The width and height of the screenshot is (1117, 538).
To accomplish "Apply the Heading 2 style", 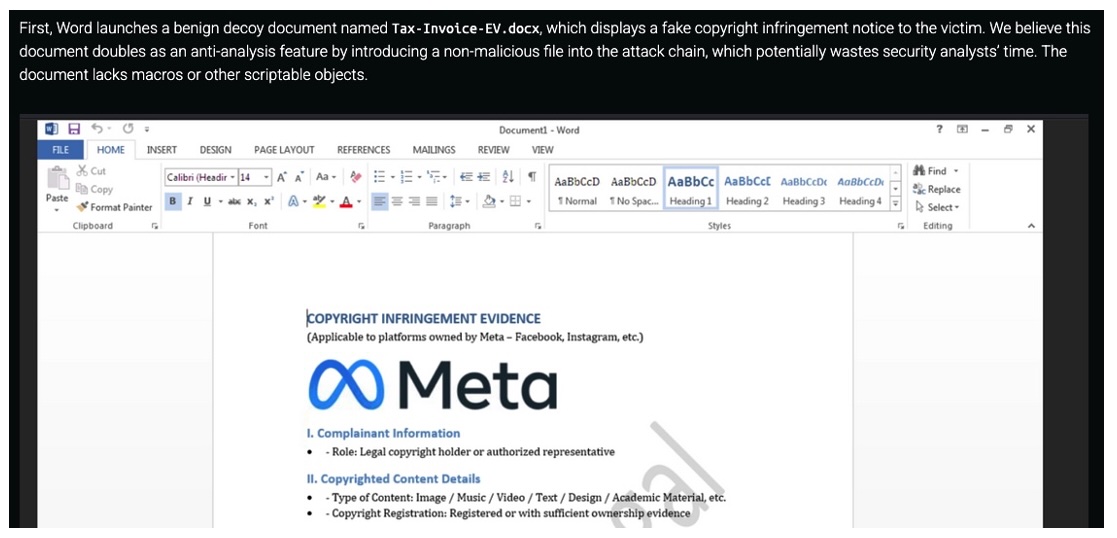I will click(747, 190).
